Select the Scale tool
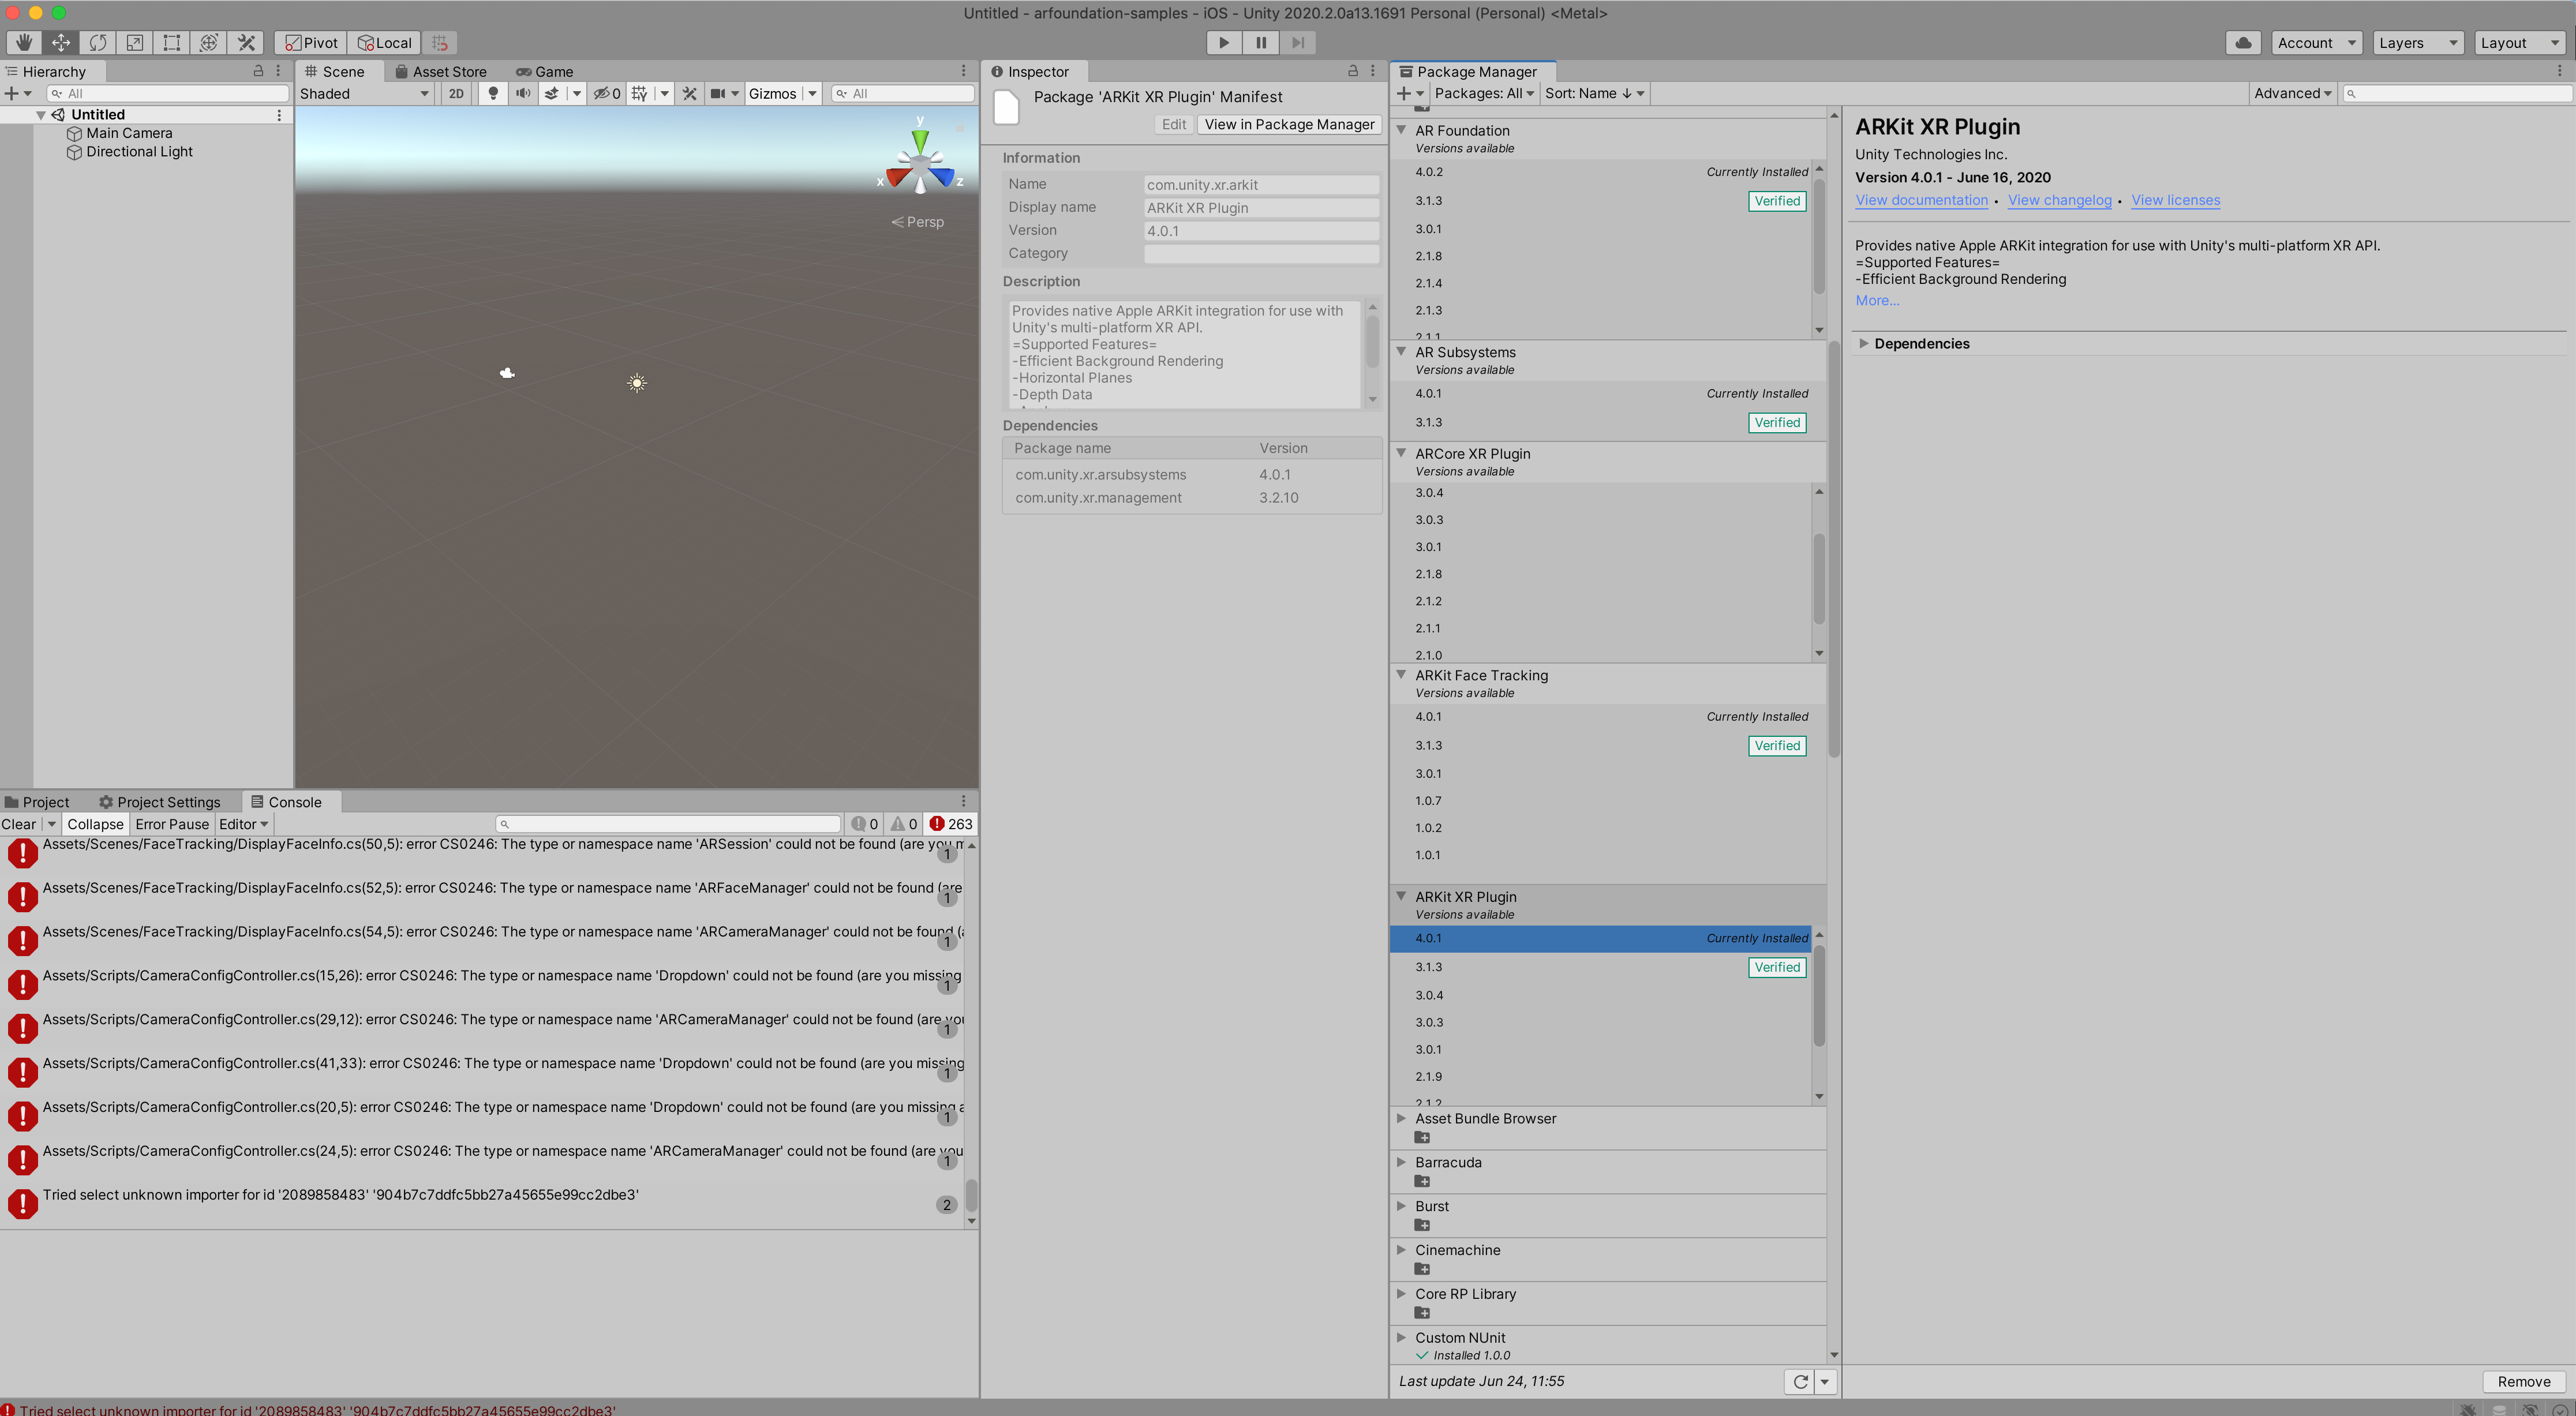2576x1416 pixels. point(134,42)
